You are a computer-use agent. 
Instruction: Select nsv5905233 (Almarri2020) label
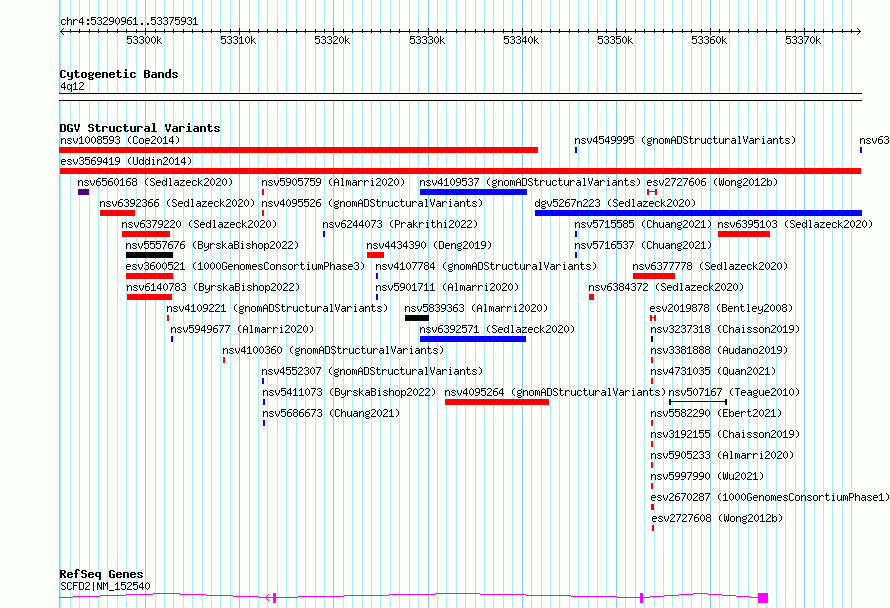click(722, 455)
